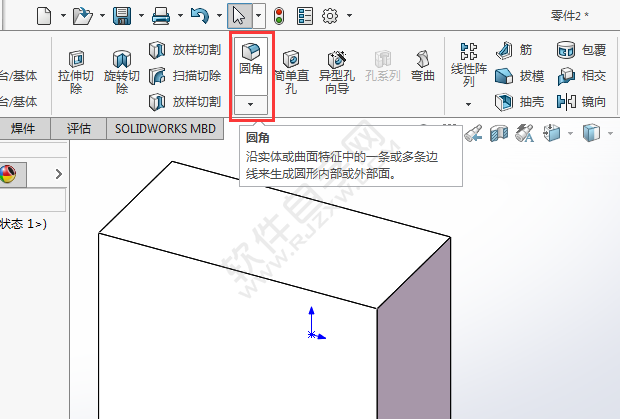Expand the Print dropdown arrow
This screenshot has width=620, height=419.
coord(180,16)
